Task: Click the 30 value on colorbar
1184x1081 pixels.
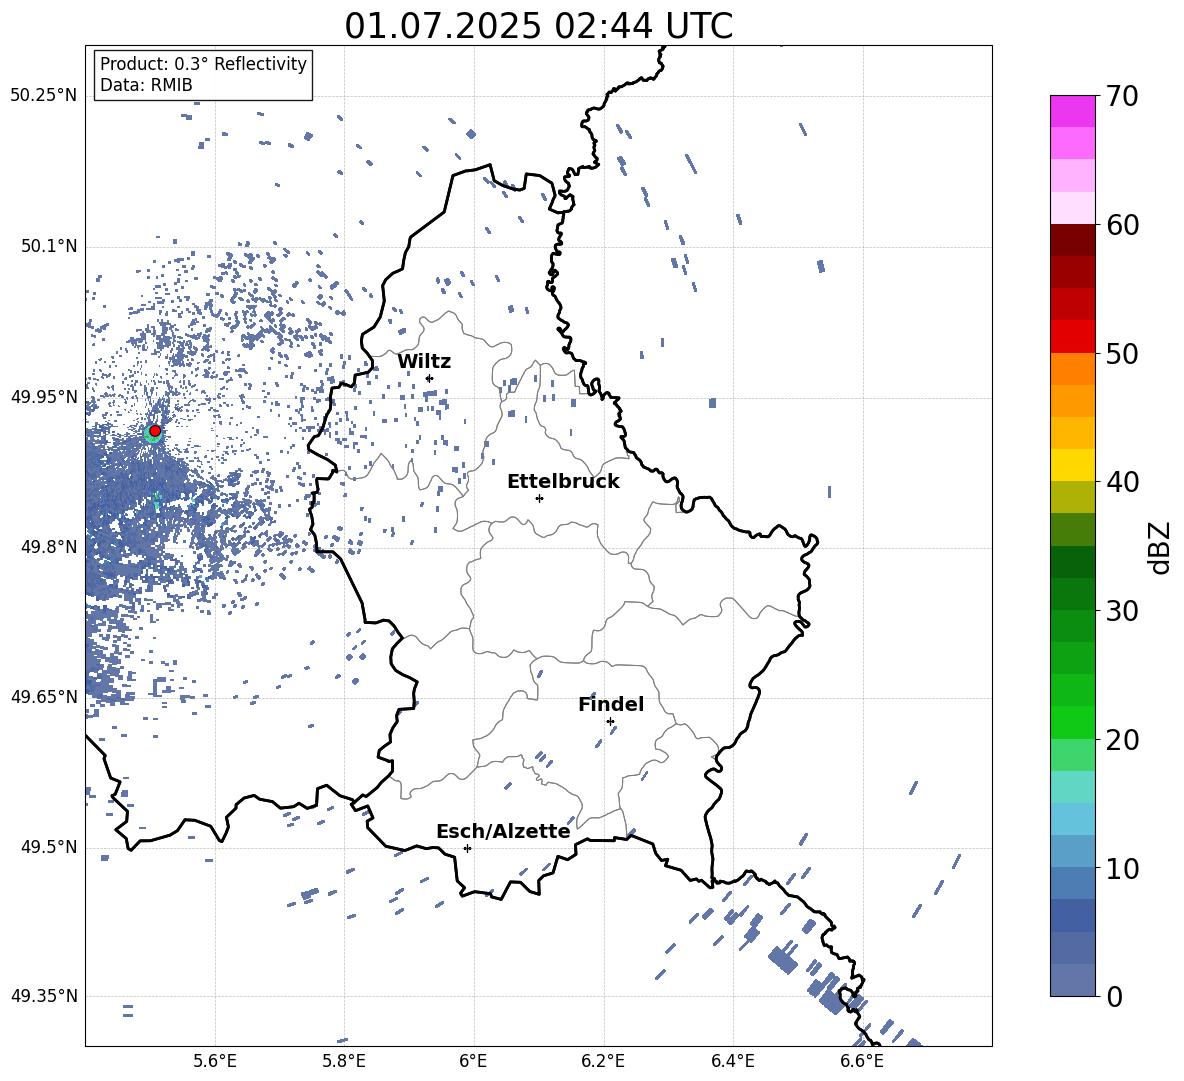Action: (x=1122, y=610)
